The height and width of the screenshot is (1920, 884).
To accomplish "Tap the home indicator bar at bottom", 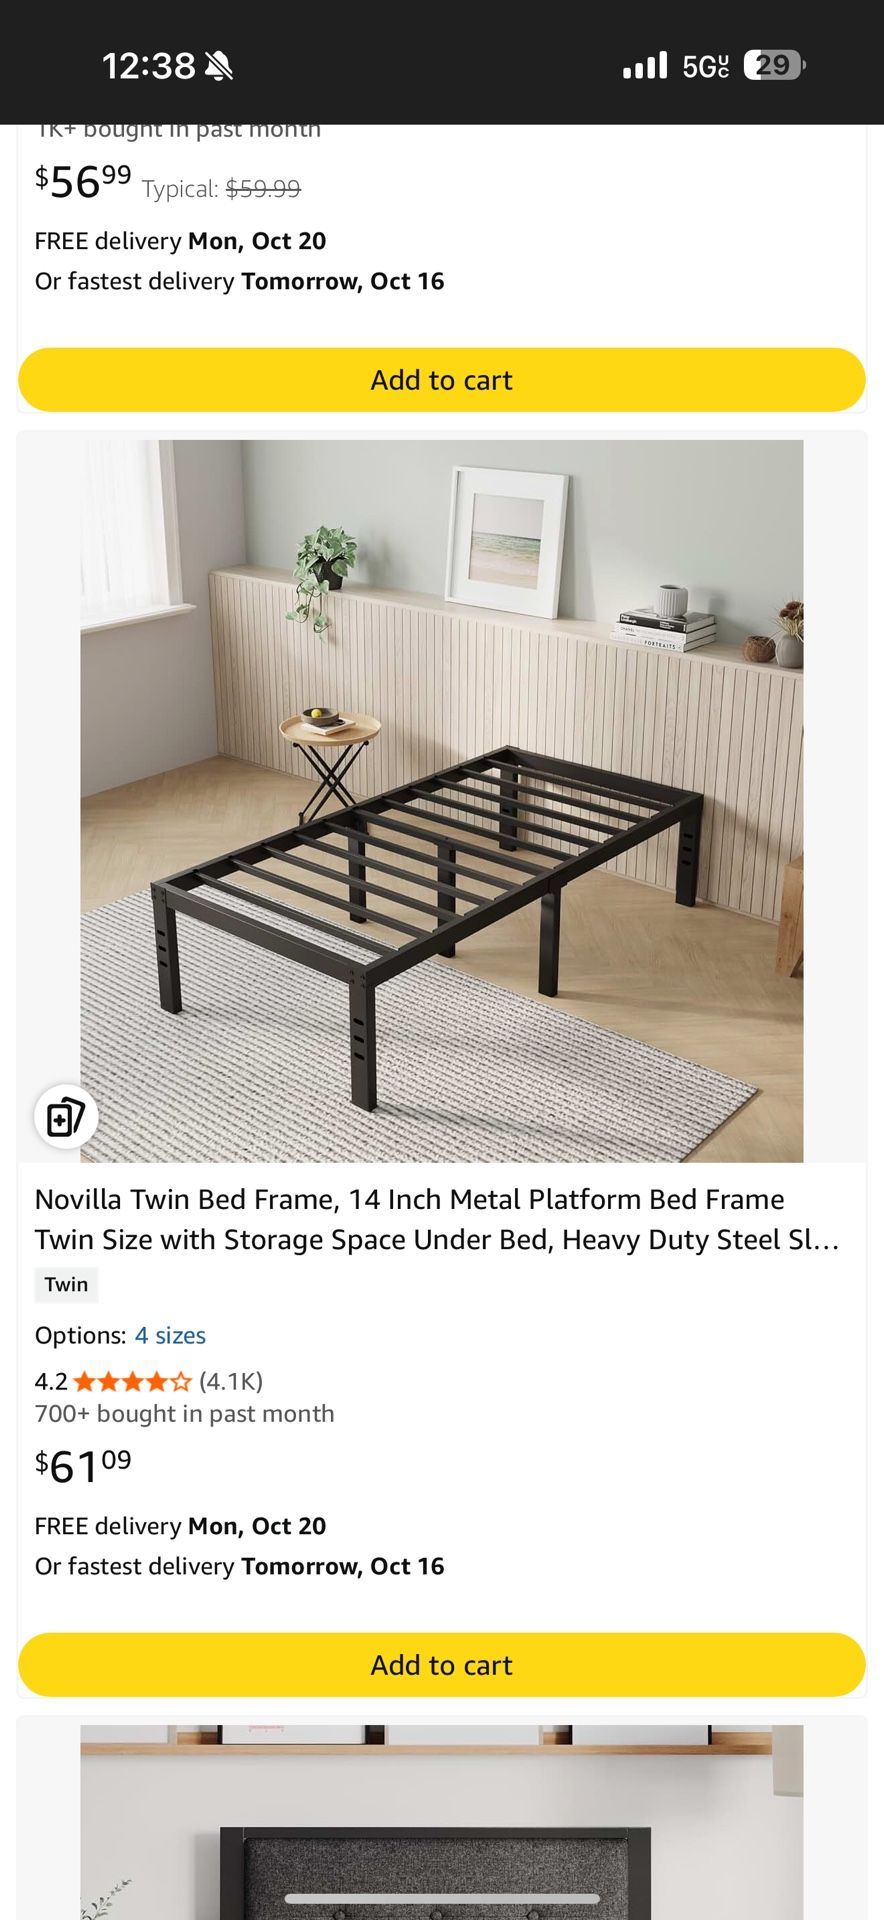I will (x=442, y=1898).
